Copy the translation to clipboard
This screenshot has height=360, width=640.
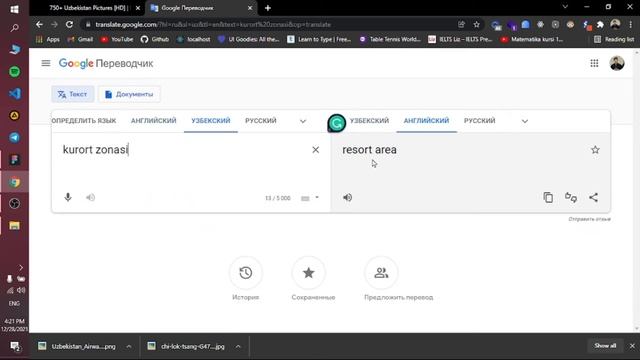coord(548,198)
